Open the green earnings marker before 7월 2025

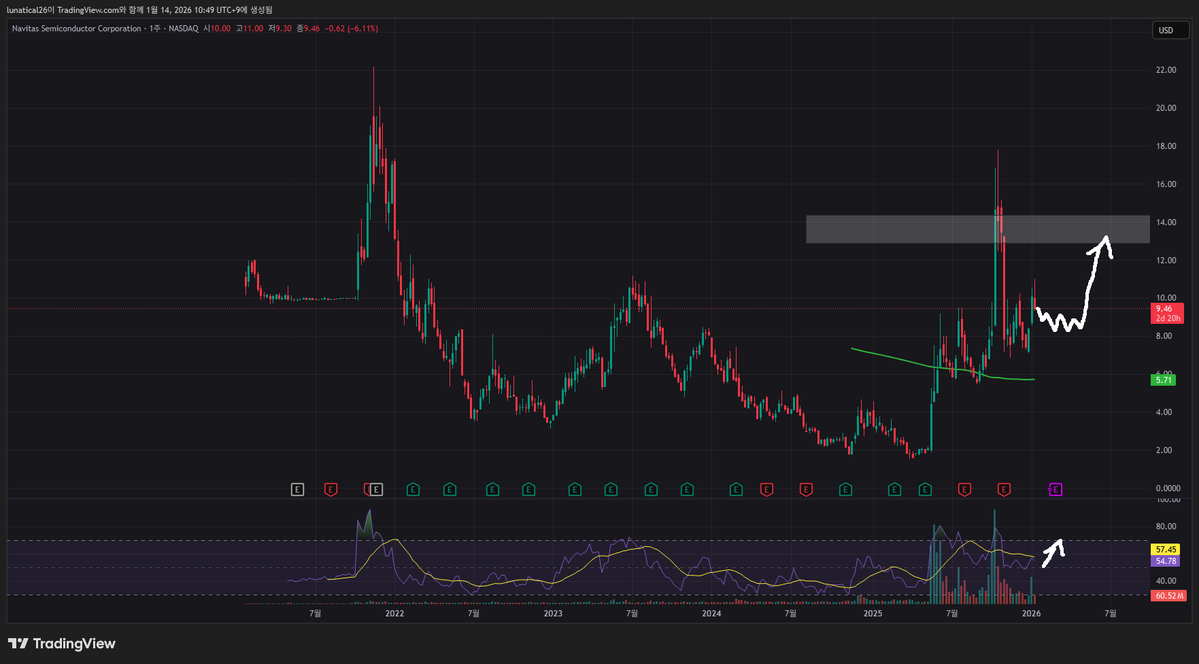[x=925, y=490]
